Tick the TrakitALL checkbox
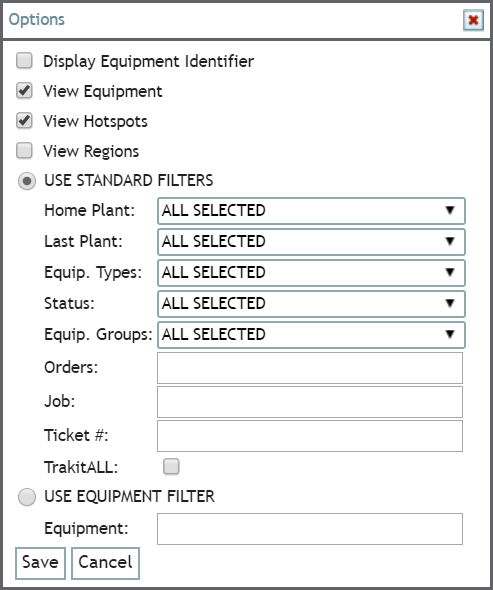Image resolution: width=493 pixels, height=590 pixels. click(171, 467)
